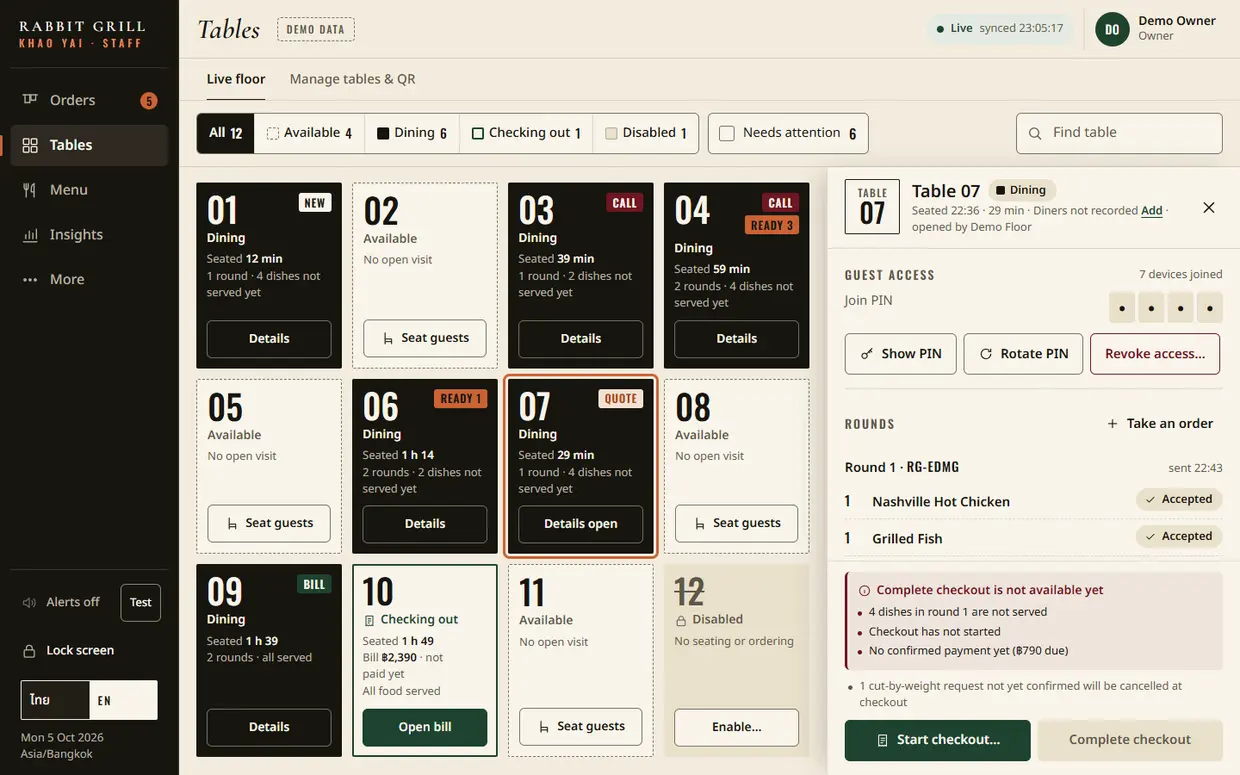Click the receipt icon beside Checking out on table 10

pyautogui.click(x=369, y=620)
